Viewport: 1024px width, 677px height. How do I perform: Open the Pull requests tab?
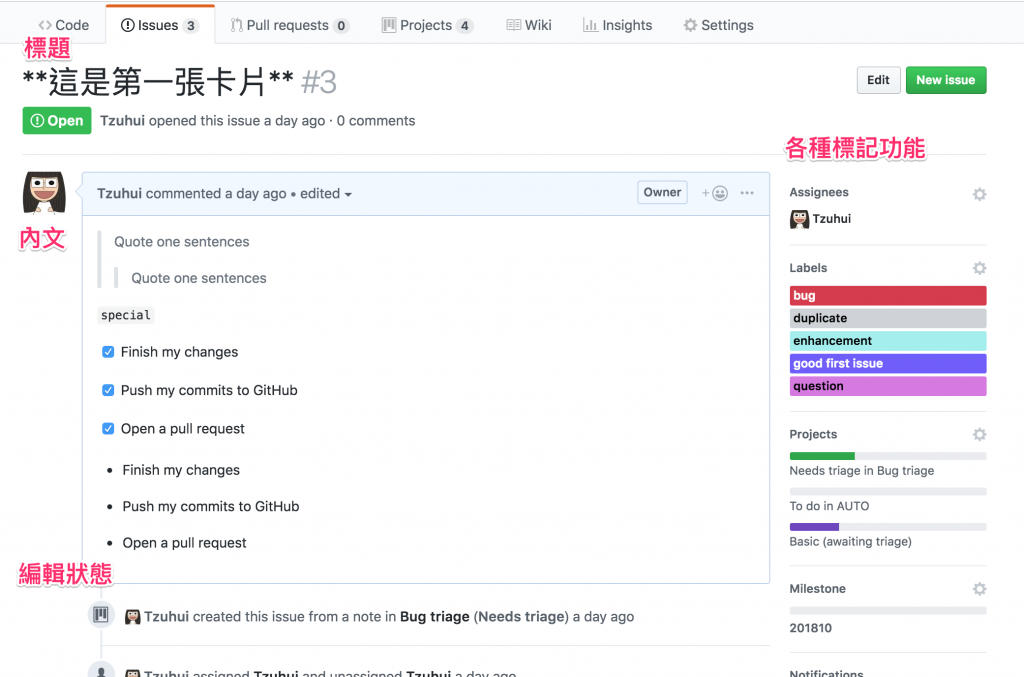[x=290, y=25]
